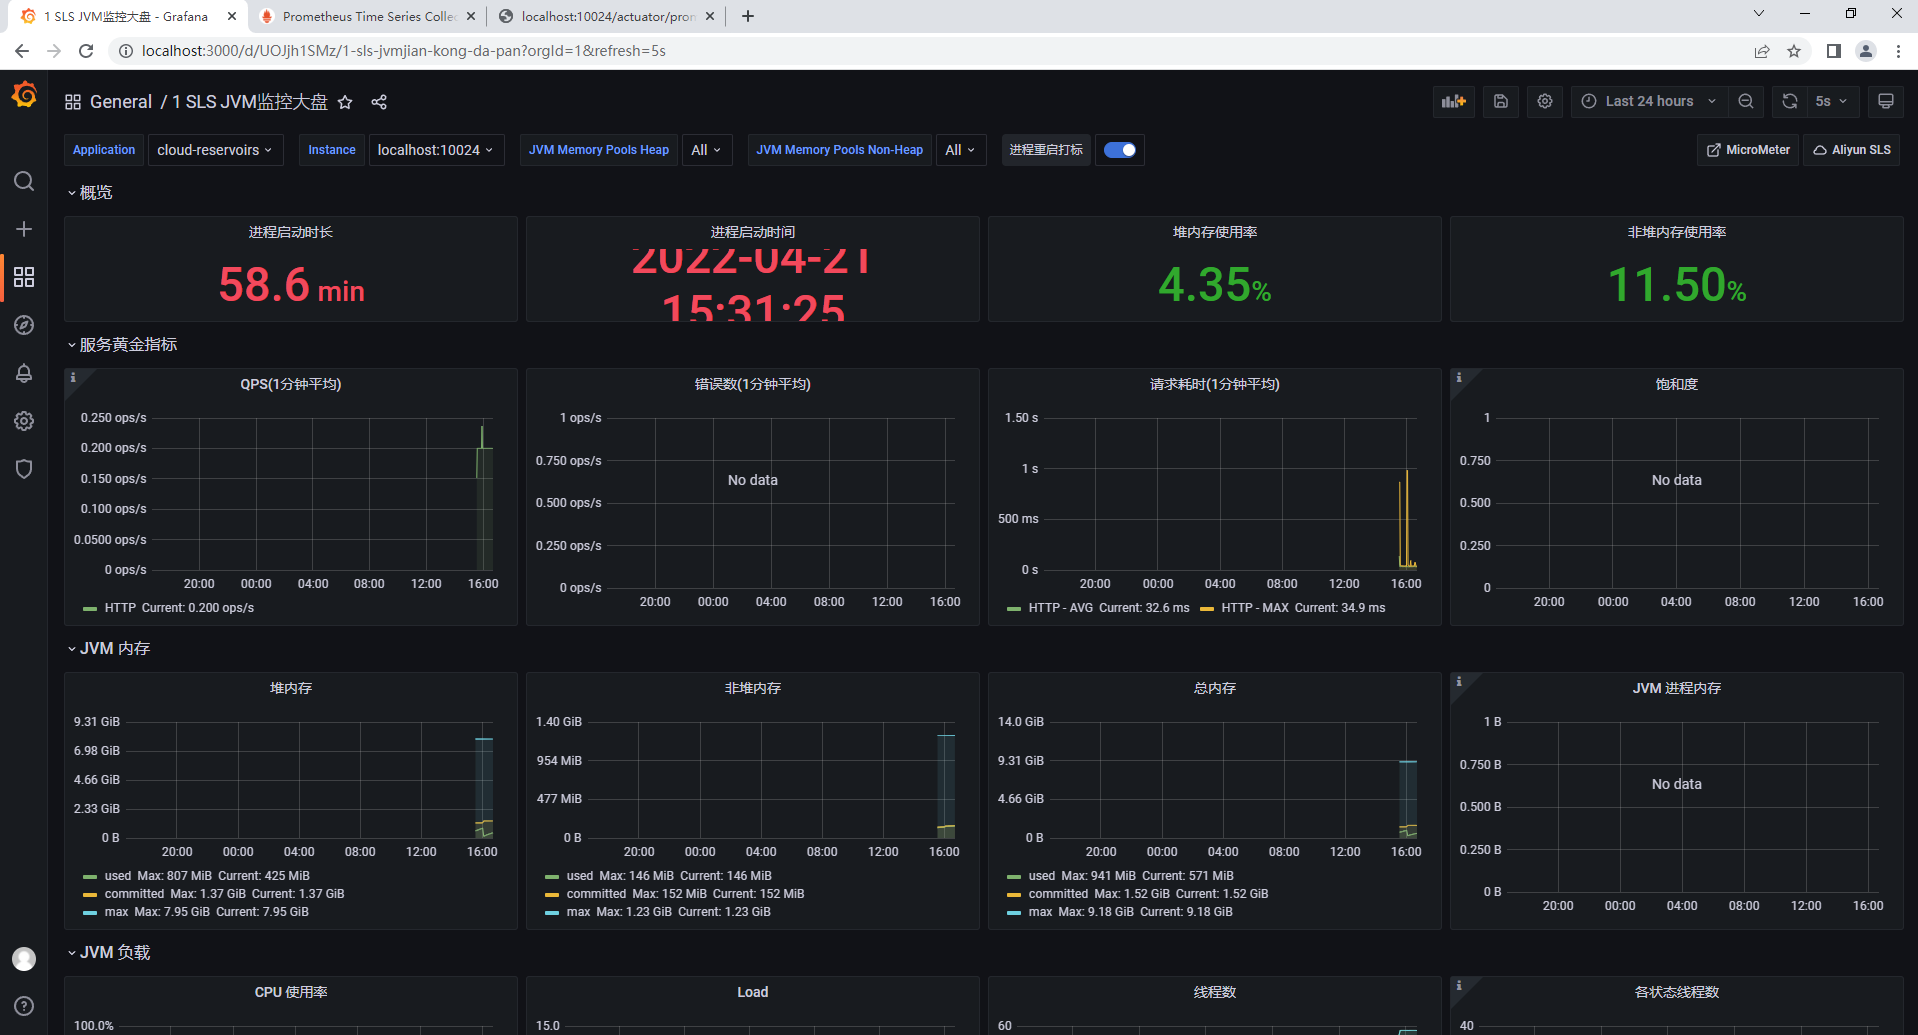The image size is (1918, 1035).
Task: Go back in browser history
Action: click(x=22, y=51)
